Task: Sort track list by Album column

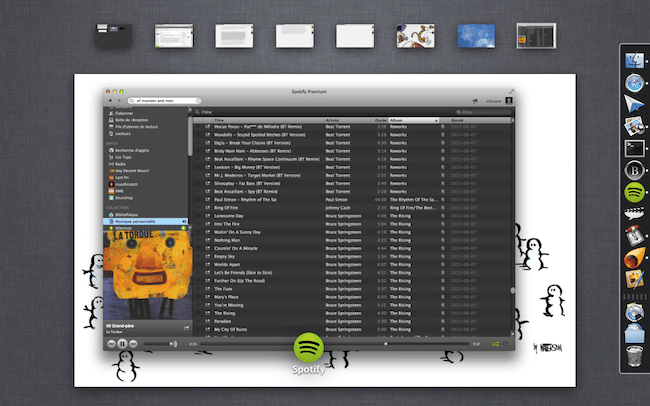Action: point(413,120)
